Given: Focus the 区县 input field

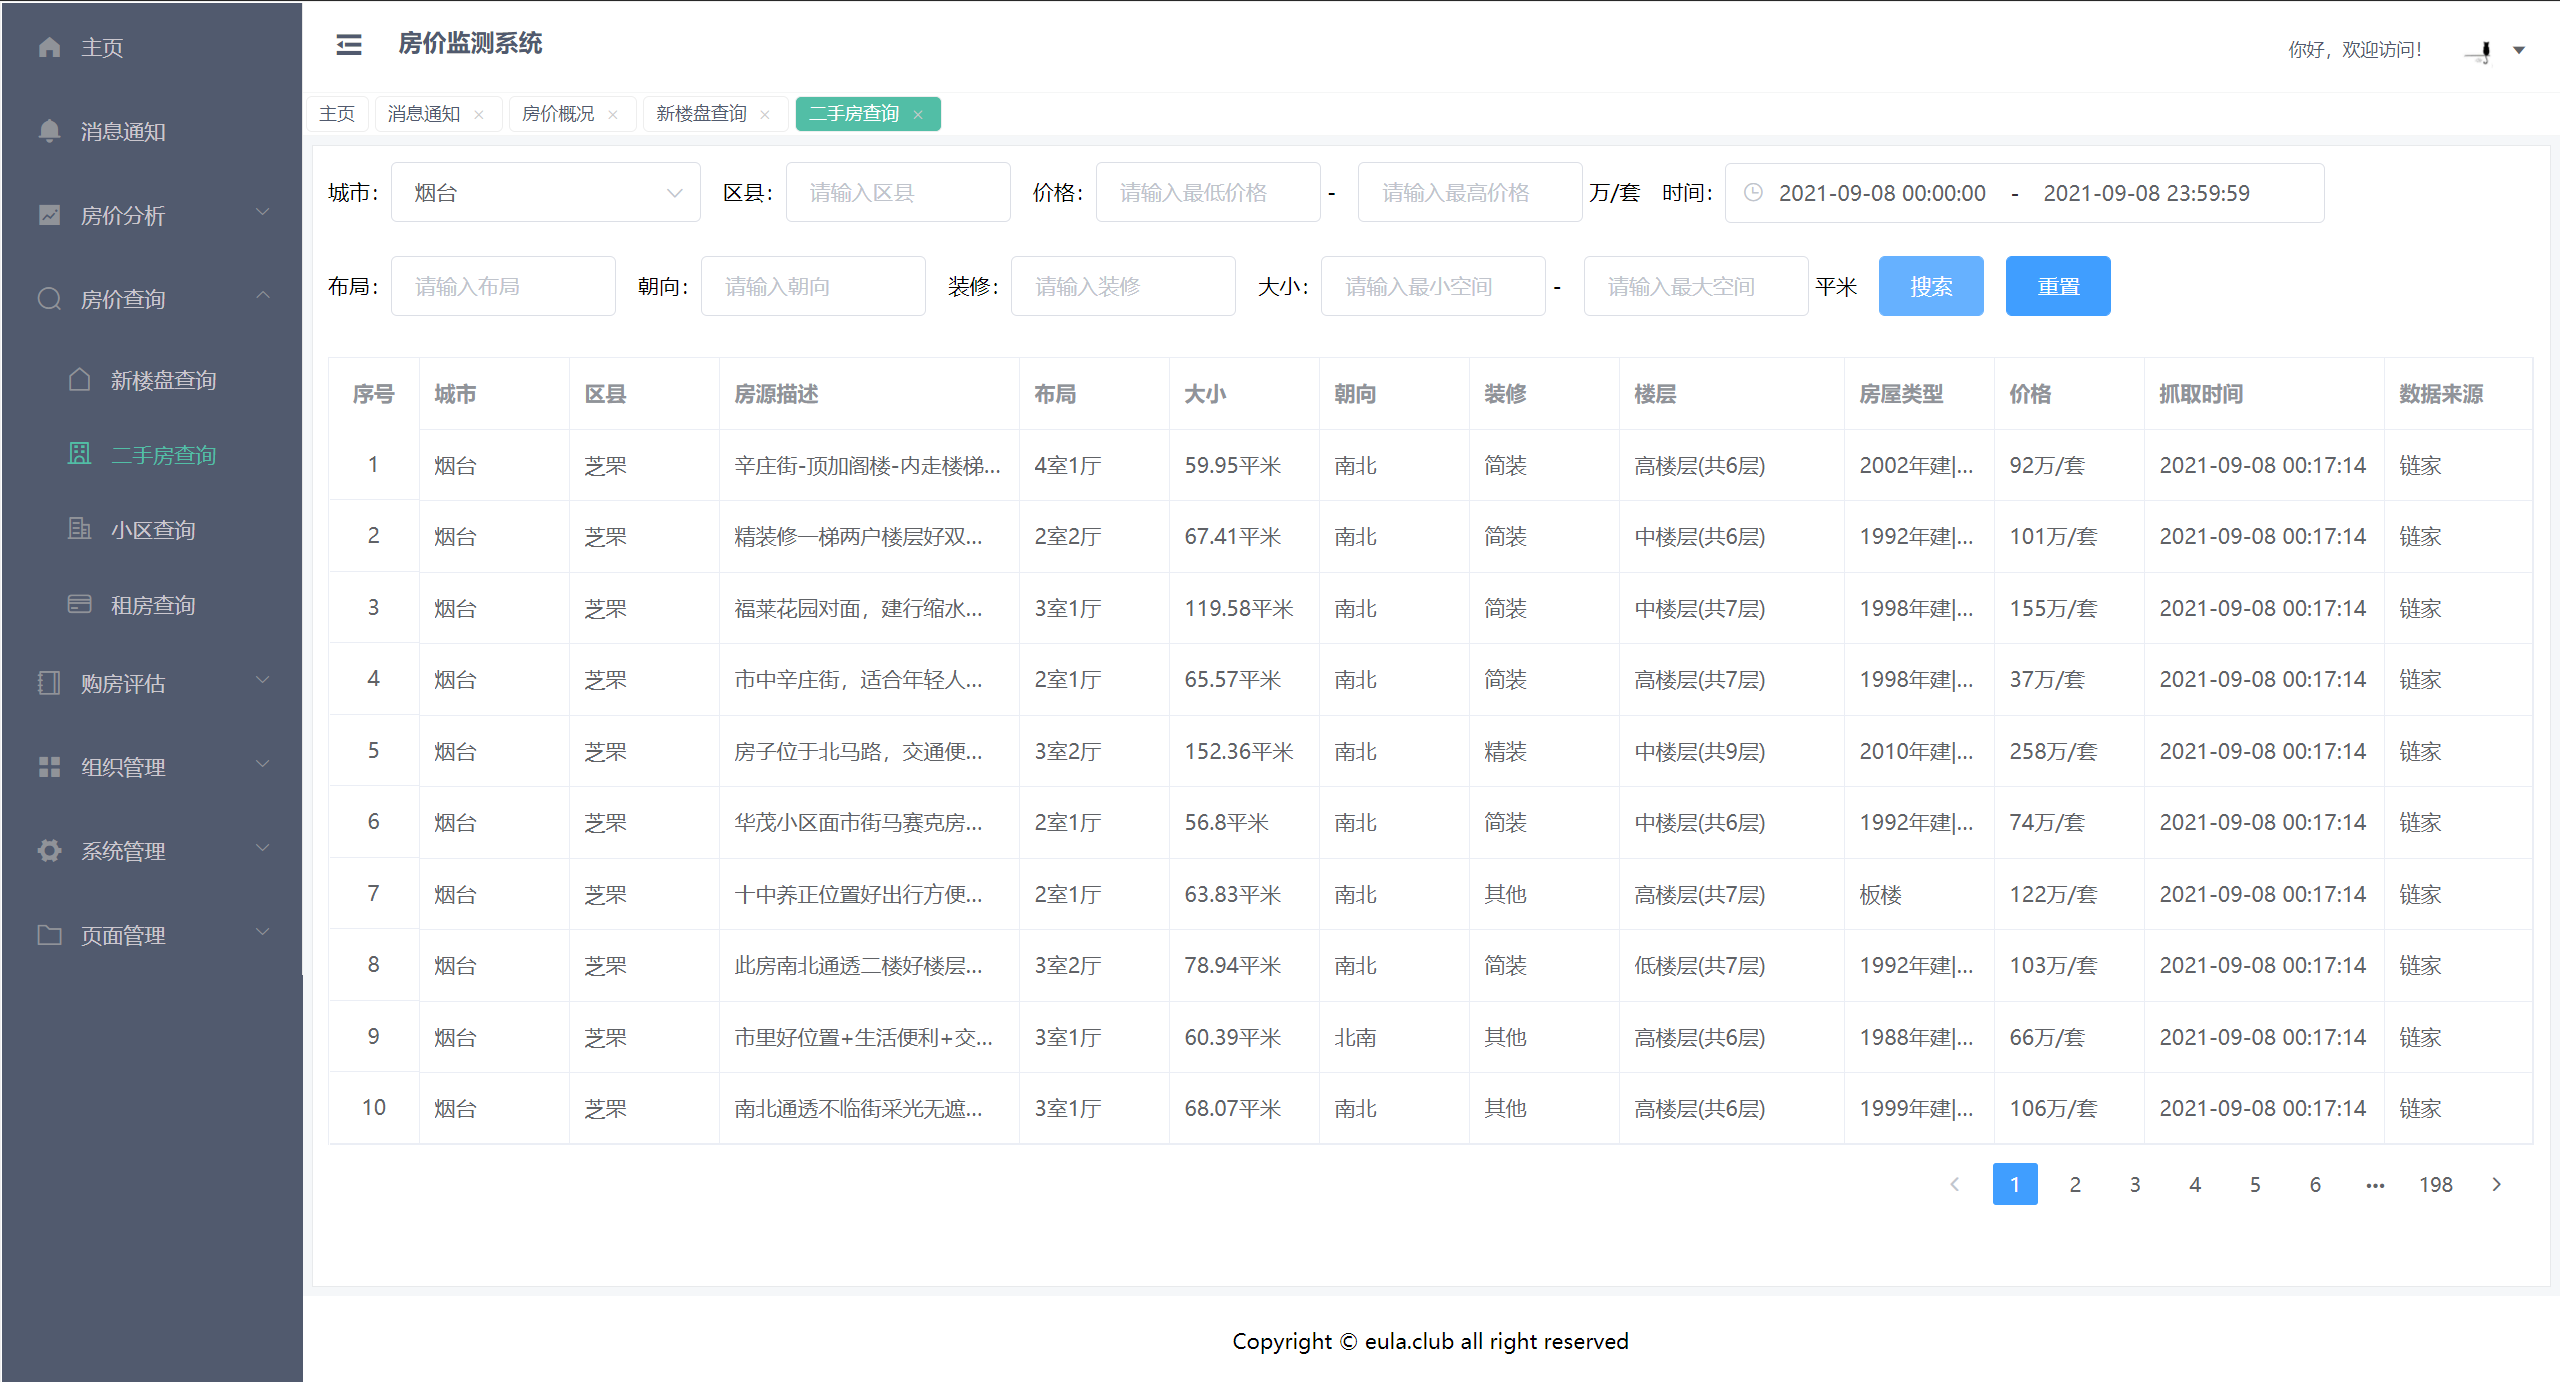Looking at the screenshot, I should 897,193.
